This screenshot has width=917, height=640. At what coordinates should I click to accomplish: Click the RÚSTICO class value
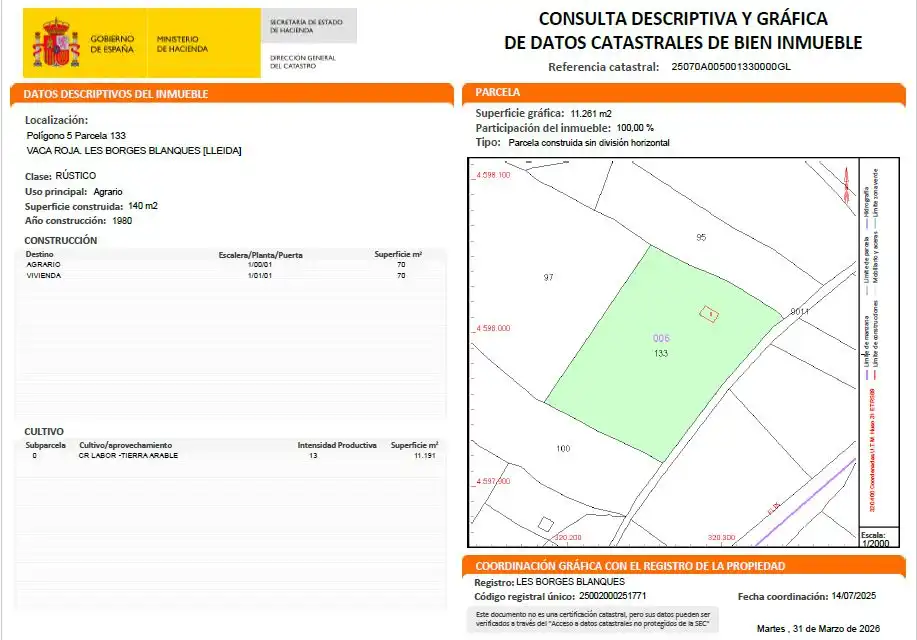[75, 176]
